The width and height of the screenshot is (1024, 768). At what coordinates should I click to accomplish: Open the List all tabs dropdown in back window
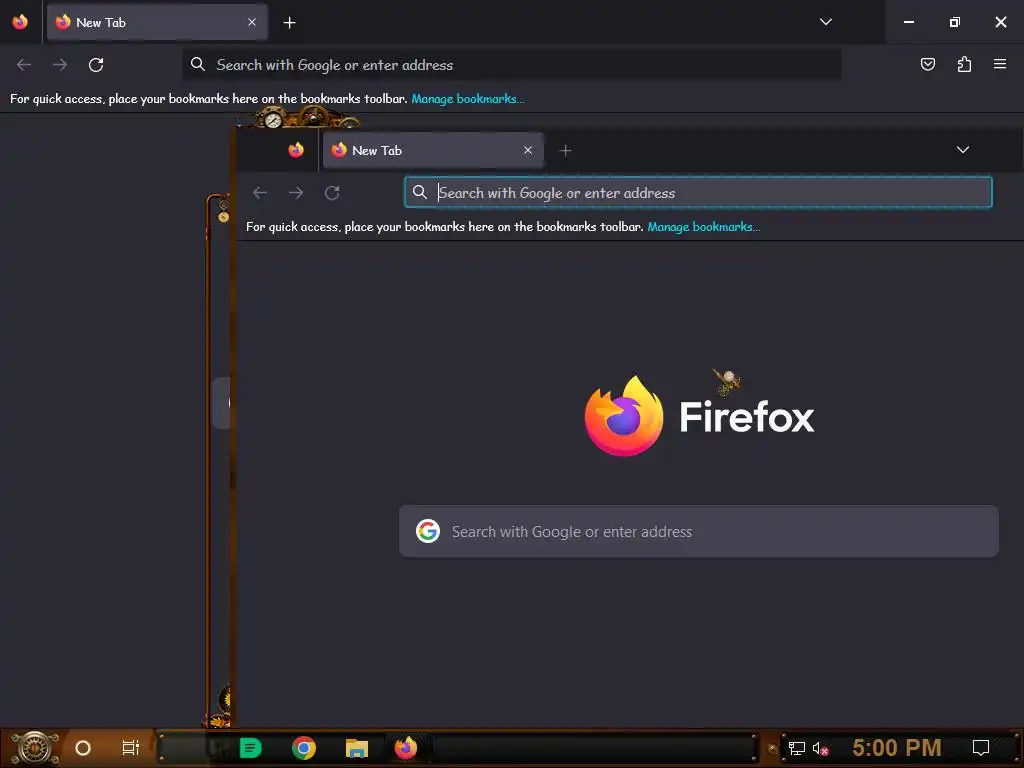825,22
